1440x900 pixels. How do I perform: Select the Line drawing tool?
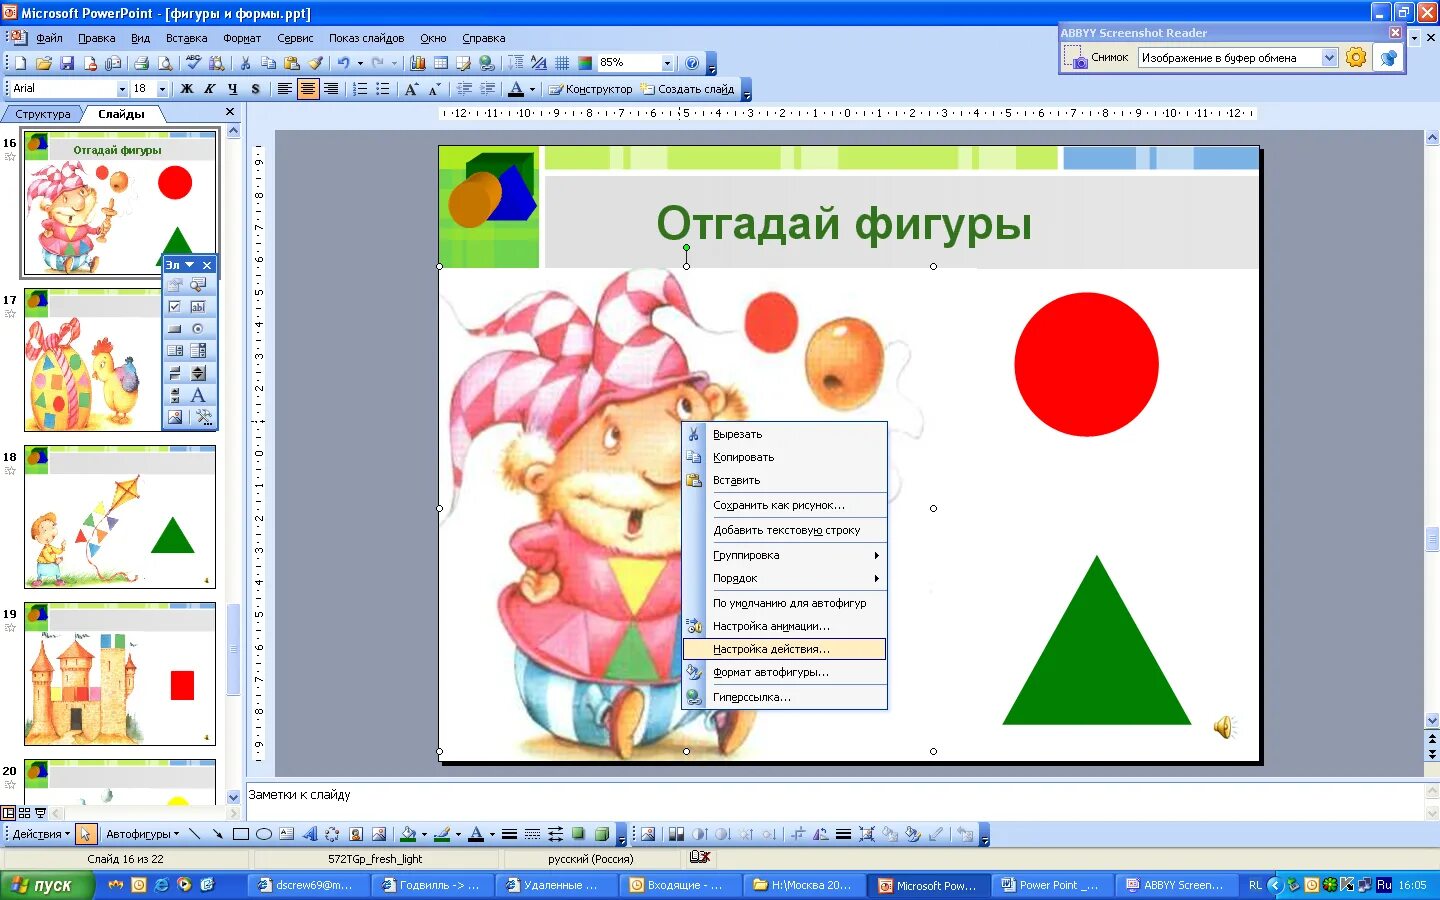(195, 834)
